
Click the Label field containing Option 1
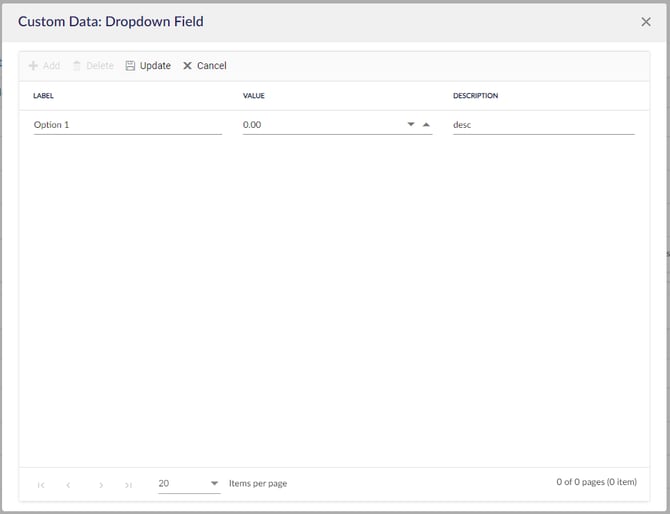127,125
